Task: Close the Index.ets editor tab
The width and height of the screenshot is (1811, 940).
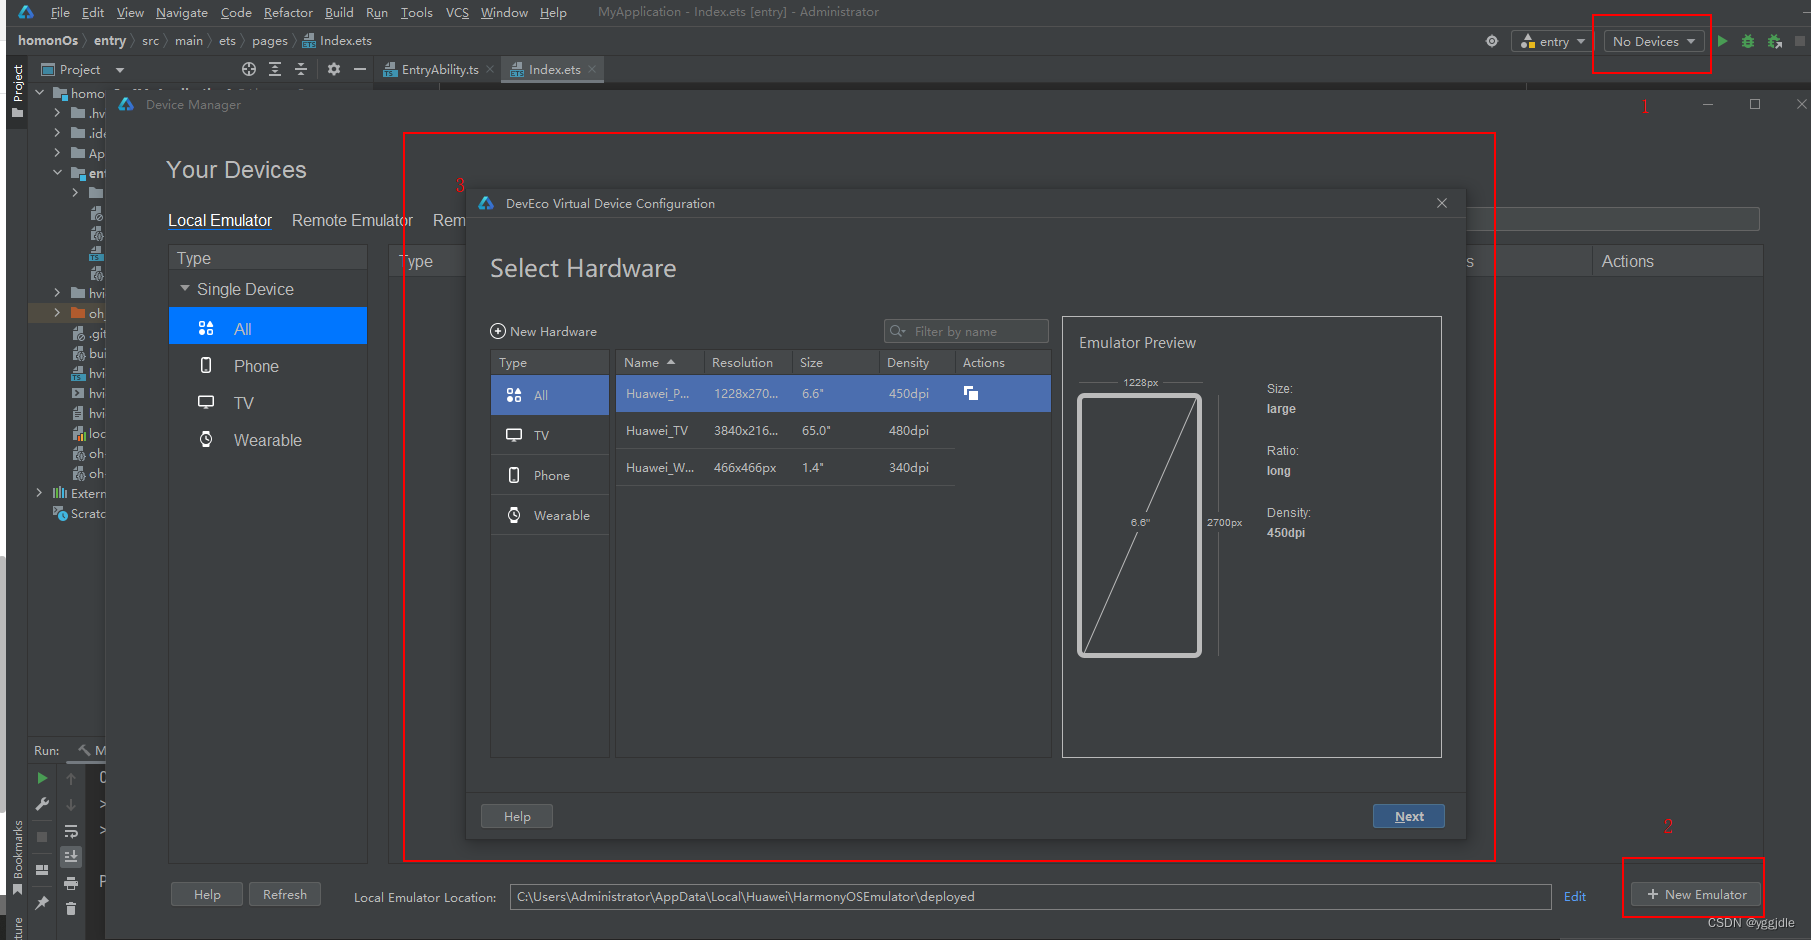Action: click(x=592, y=69)
